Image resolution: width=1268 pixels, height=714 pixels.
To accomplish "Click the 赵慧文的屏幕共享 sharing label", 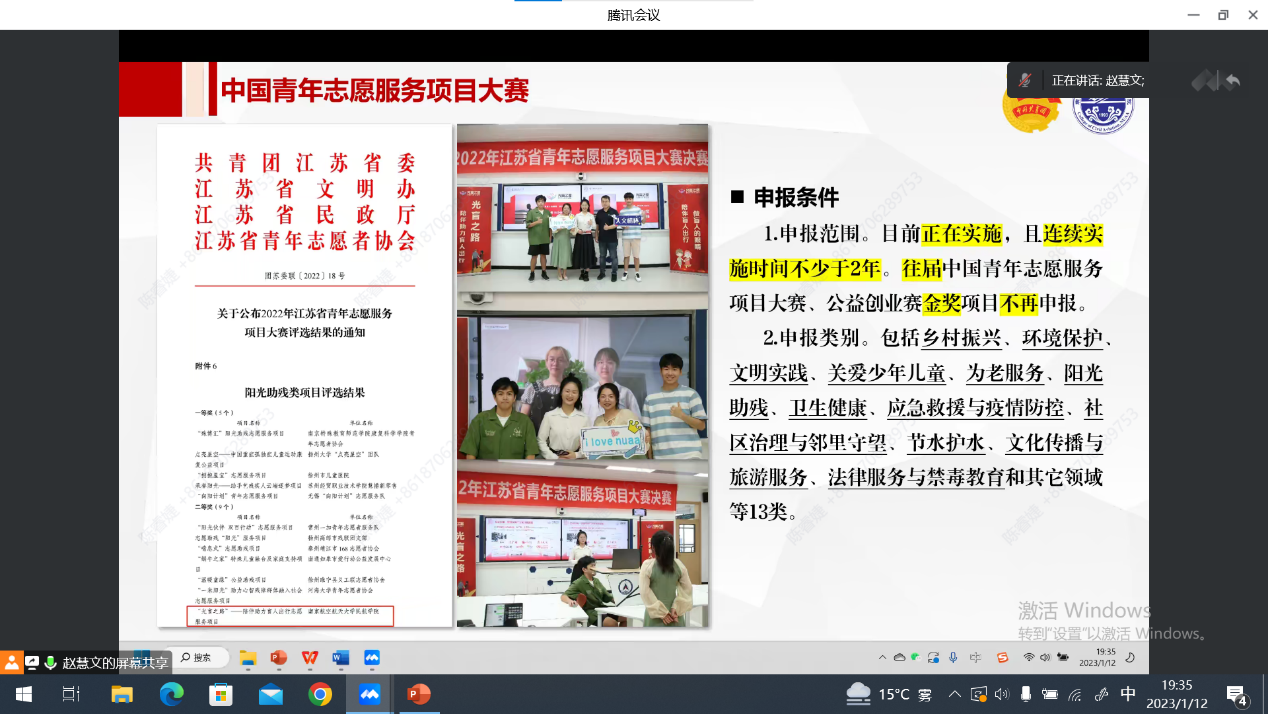I will 115,662.
